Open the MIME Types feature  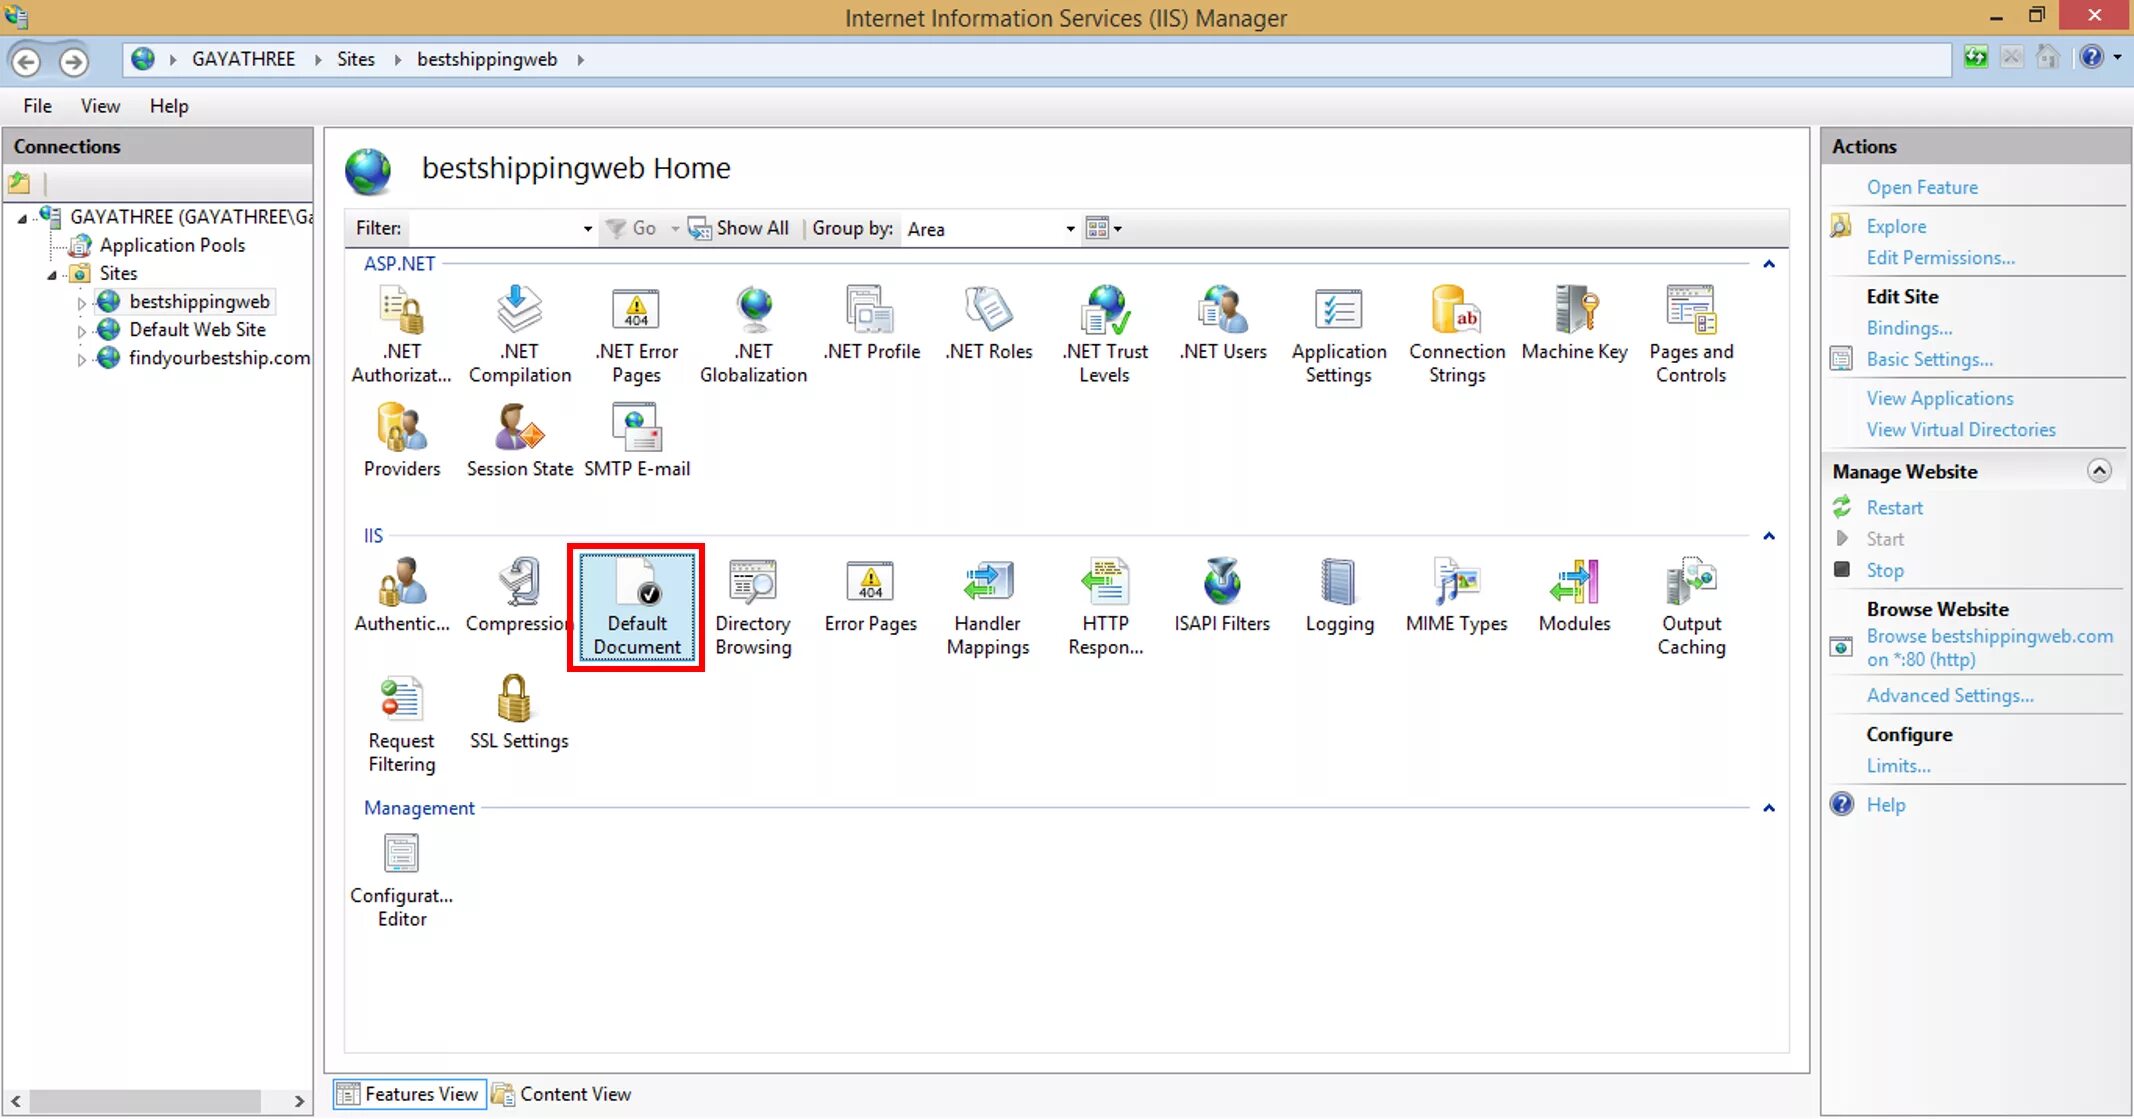[1456, 583]
